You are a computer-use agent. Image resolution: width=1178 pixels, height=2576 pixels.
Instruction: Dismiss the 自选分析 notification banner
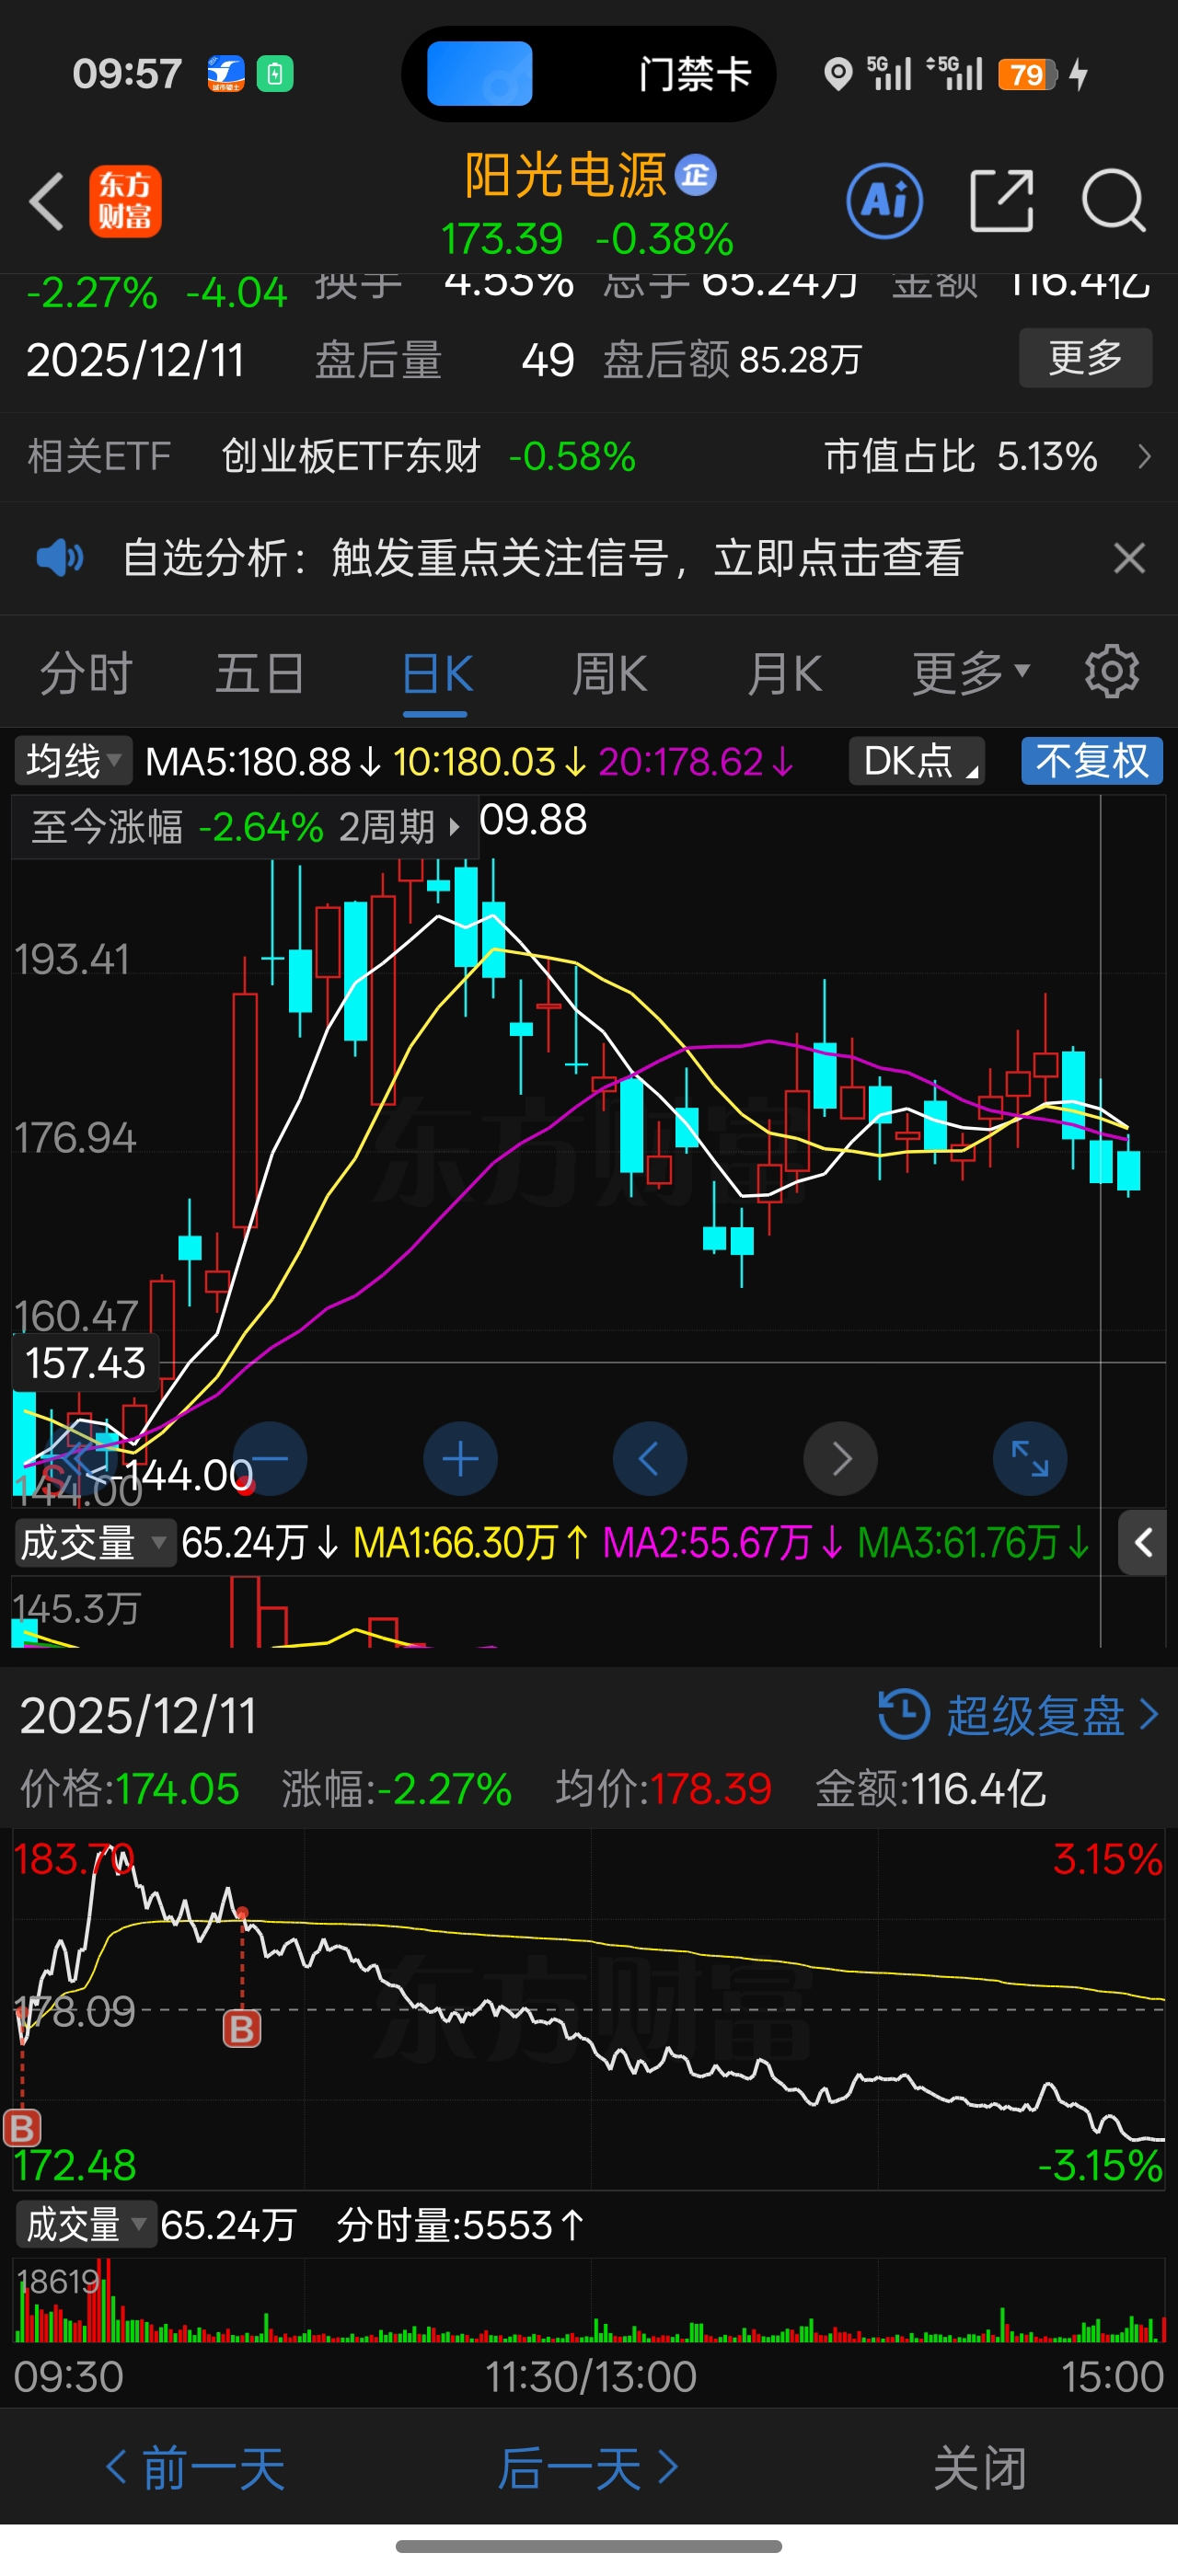[1129, 558]
